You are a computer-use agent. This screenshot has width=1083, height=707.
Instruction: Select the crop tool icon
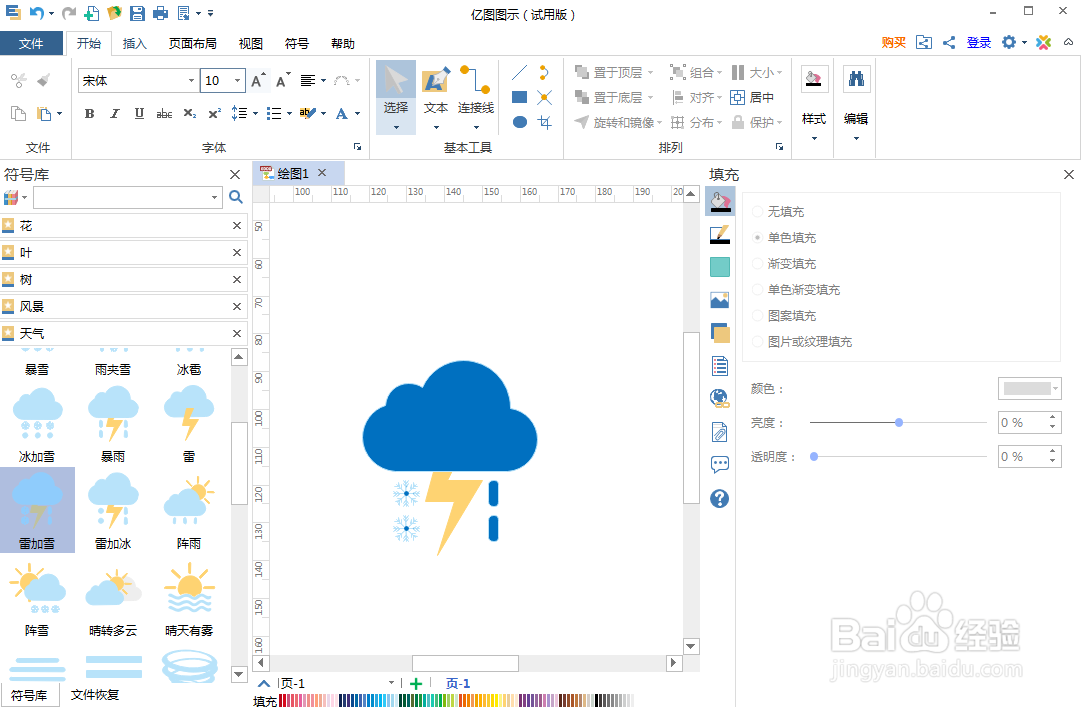click(545, 122)
